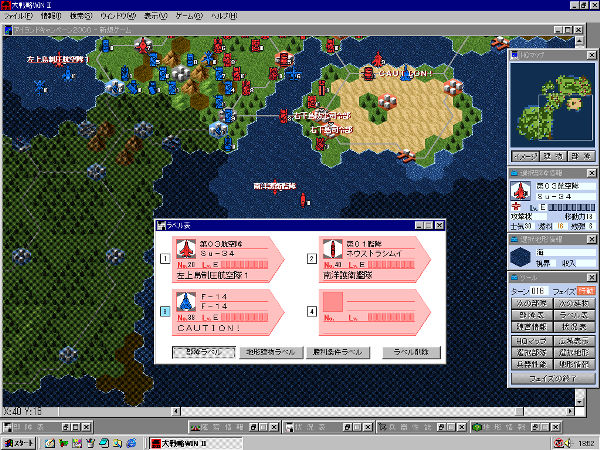Screen dimensions: 600x450
Task: Open the 情報(I) menu
Action: [51, 16]
